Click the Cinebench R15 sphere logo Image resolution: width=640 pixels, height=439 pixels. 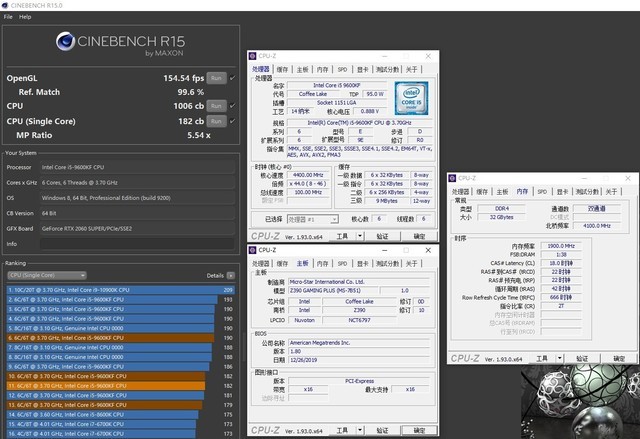pos(65,41)
